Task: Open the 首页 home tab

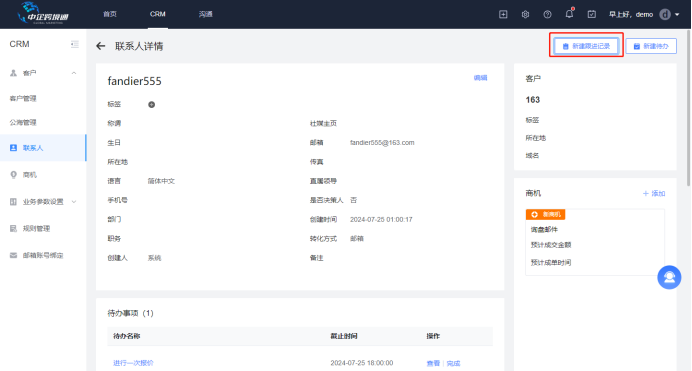Action: [110, 14]
